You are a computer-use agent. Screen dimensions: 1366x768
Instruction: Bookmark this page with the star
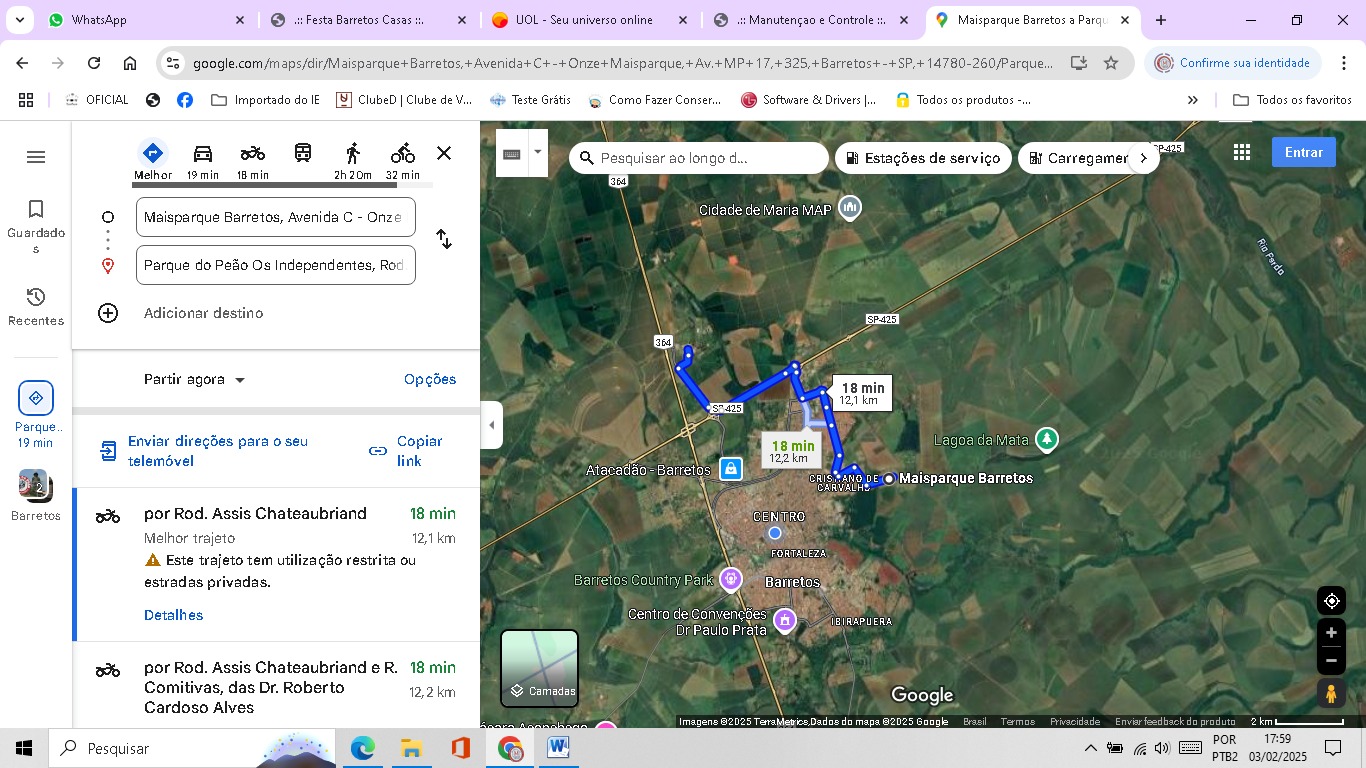point(1111,63)
